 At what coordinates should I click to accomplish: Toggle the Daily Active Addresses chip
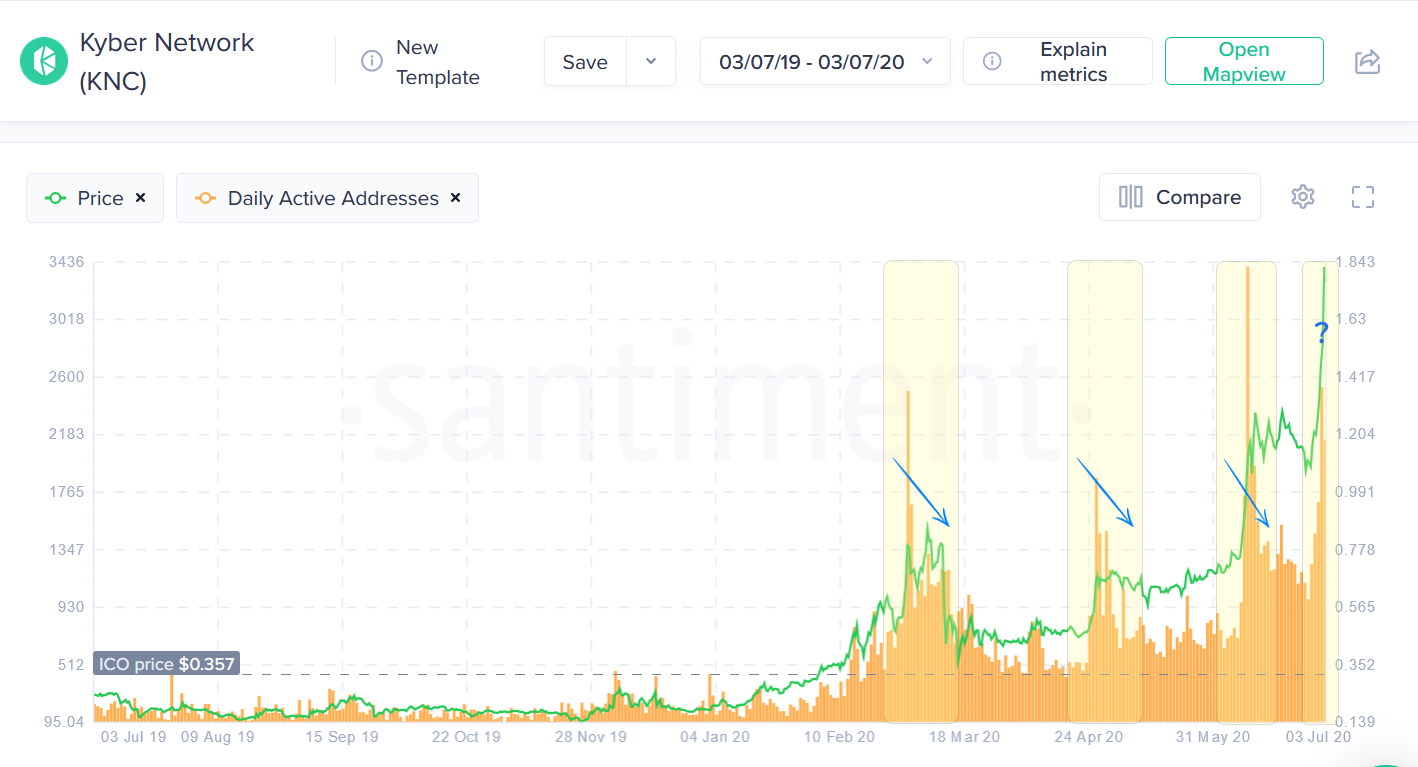point(327,198)
